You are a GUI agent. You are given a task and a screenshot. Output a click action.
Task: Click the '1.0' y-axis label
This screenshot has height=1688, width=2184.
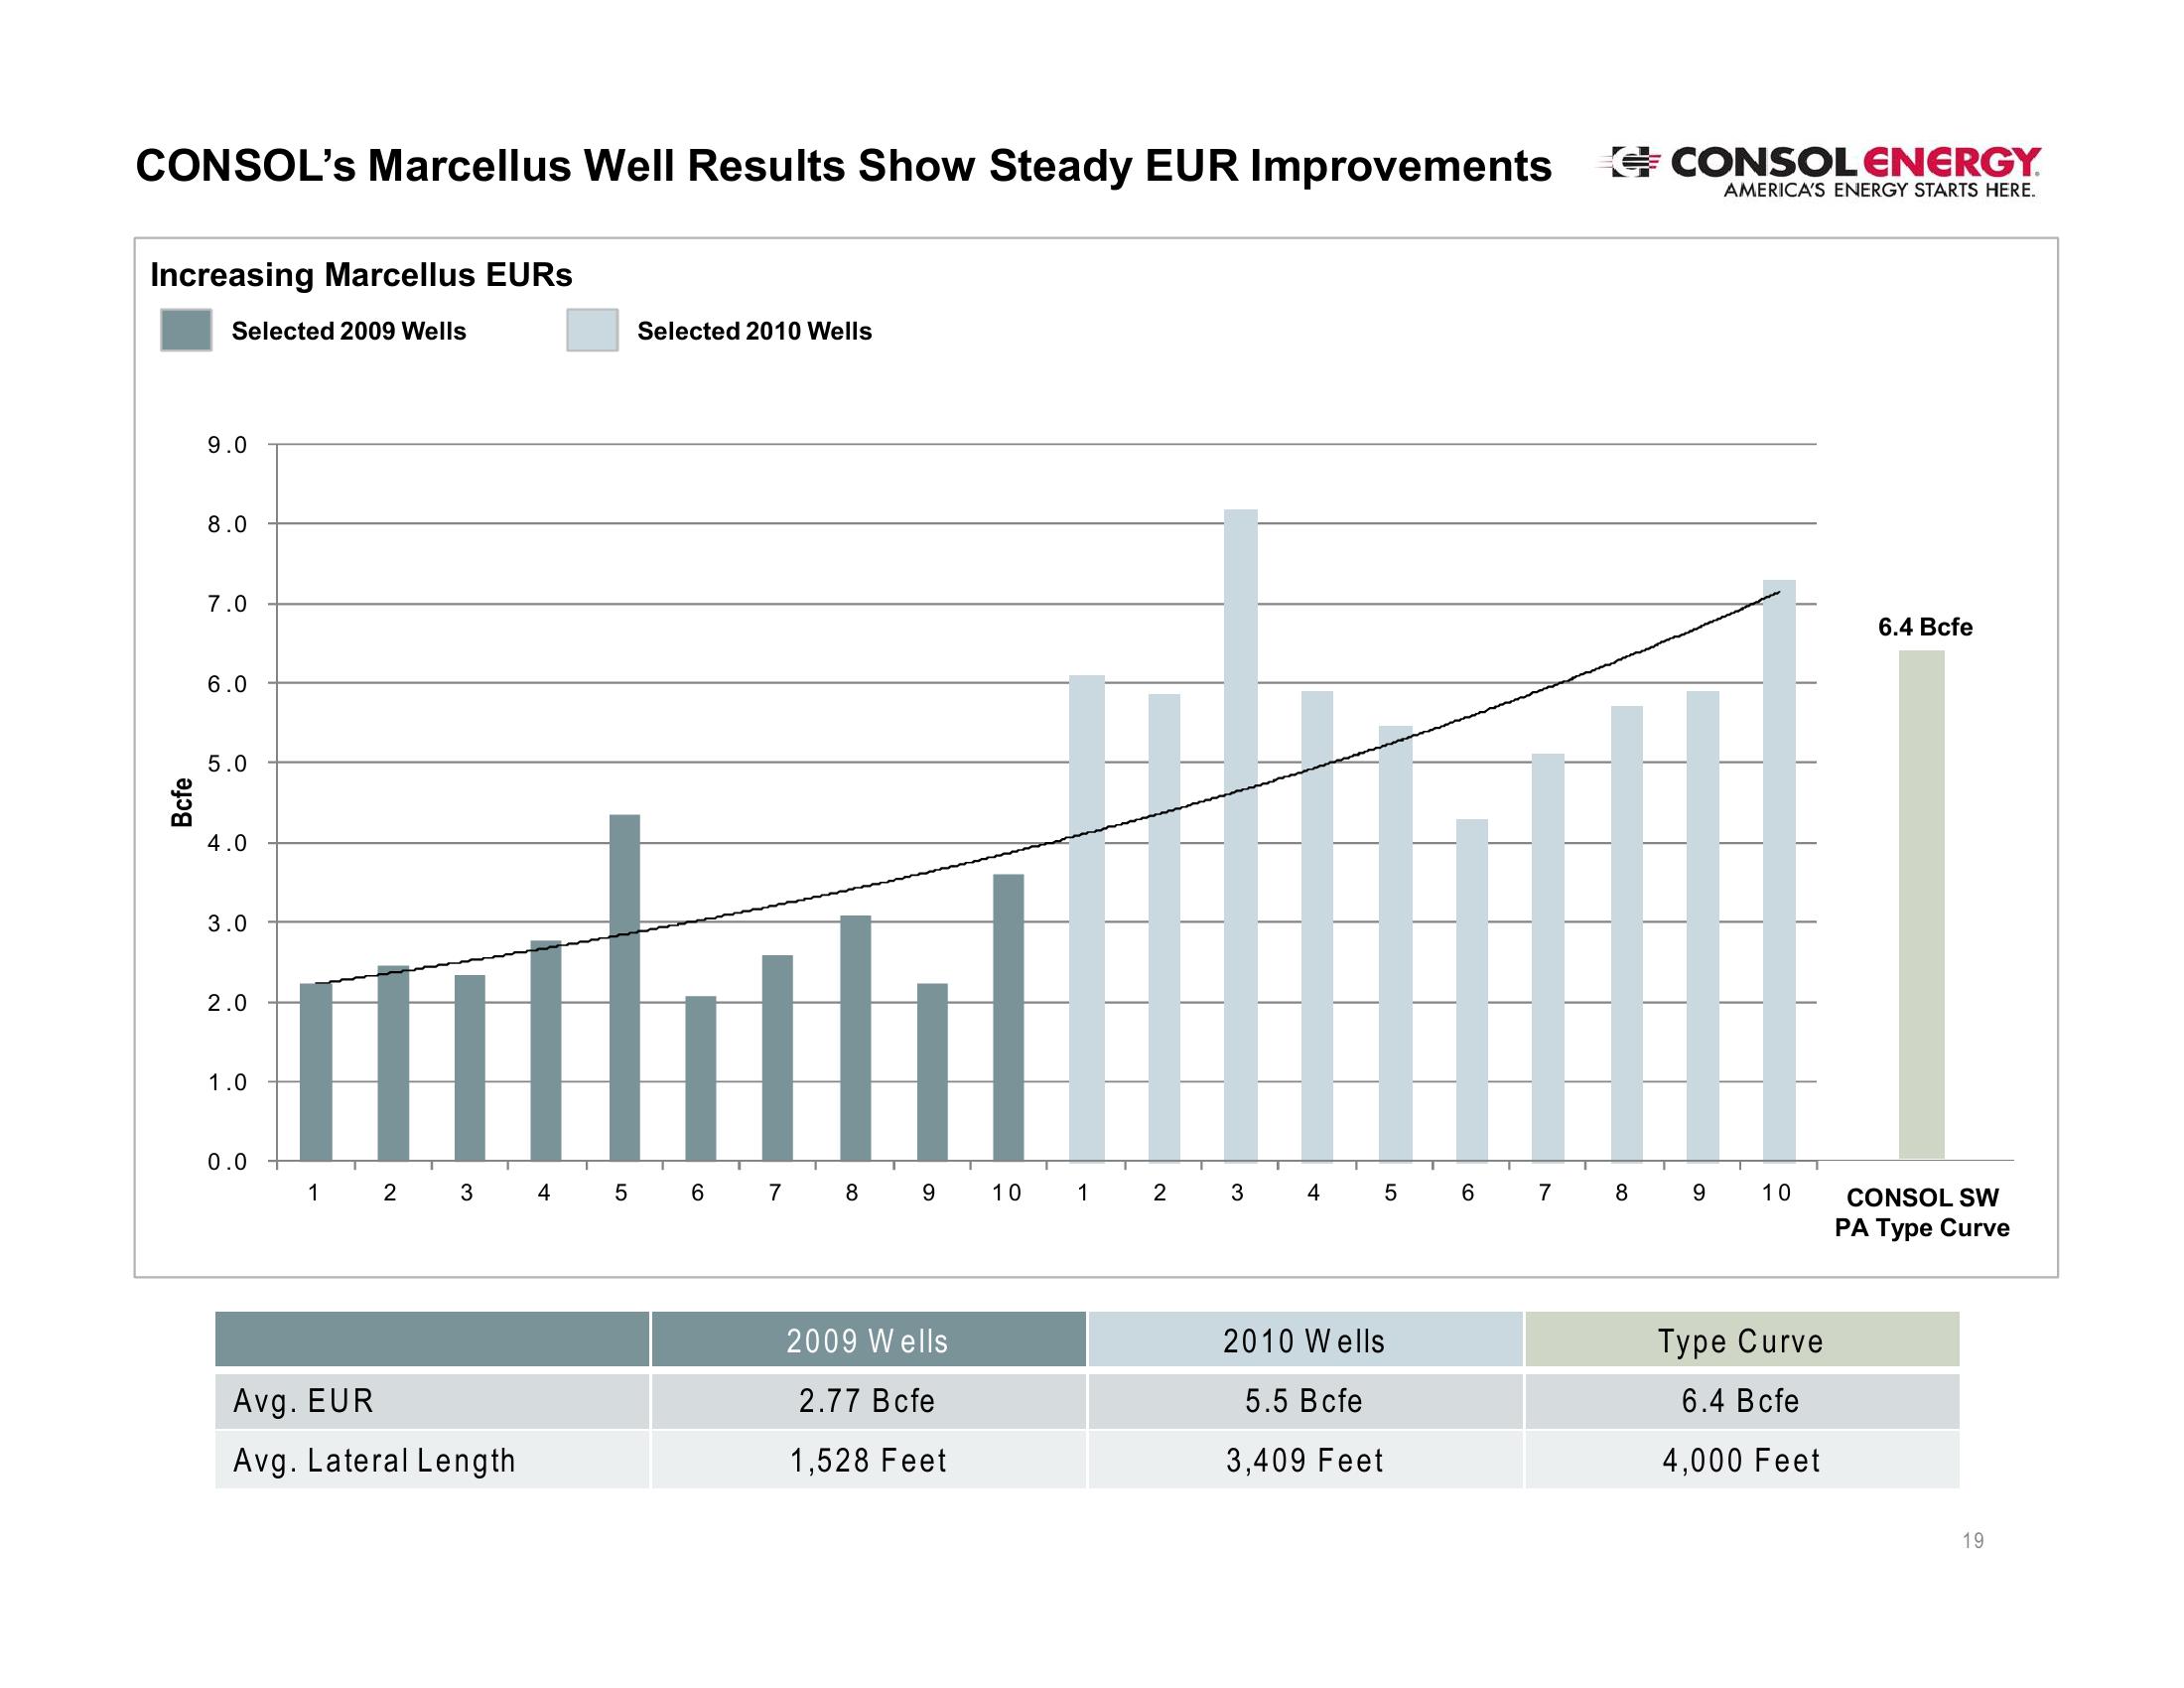pos(227,1082)
